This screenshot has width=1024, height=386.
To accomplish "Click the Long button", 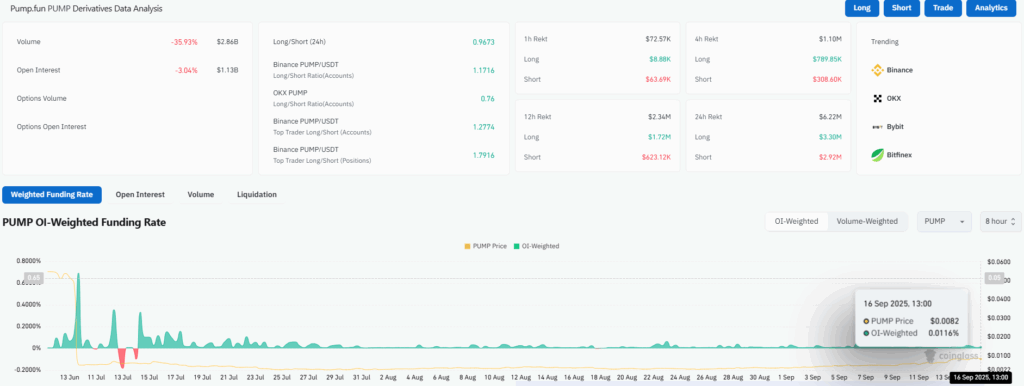I will coord(861,8).
